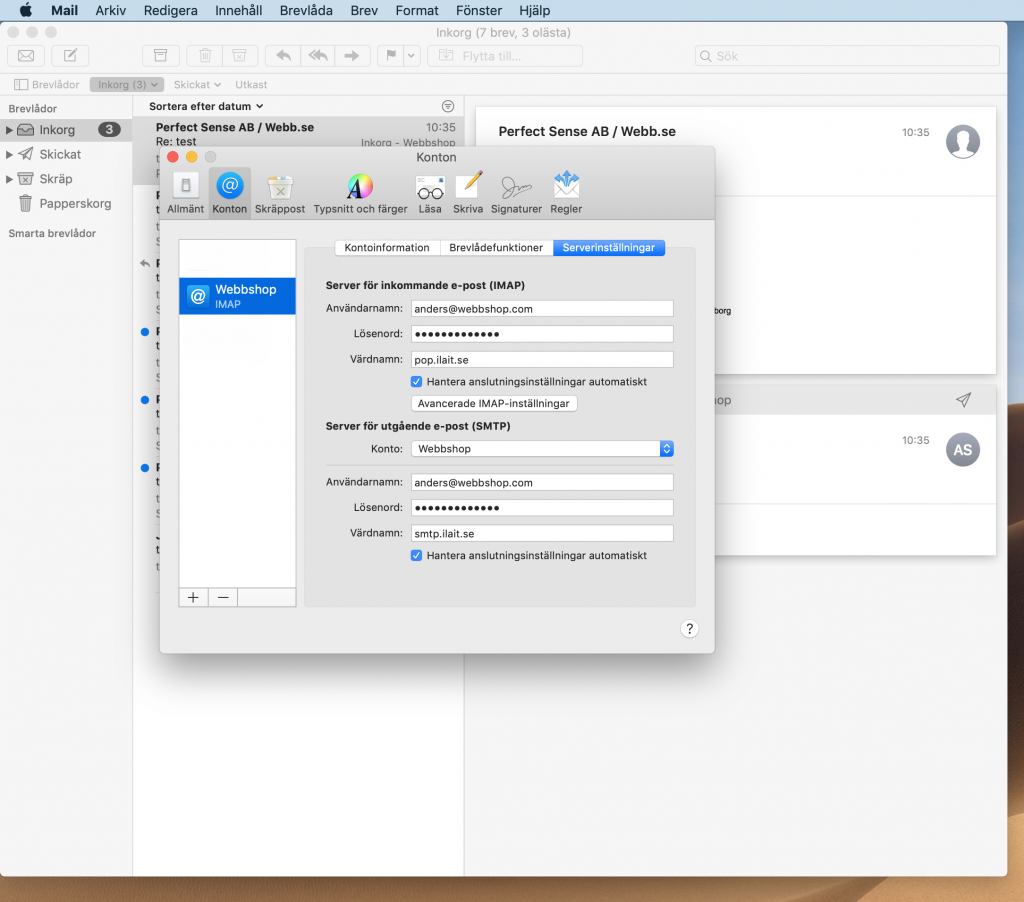Image resolution: width=1024 pixels, height=902 pixels.
Task: Open the Arkiv menu
Action: [x=110, y=10]
